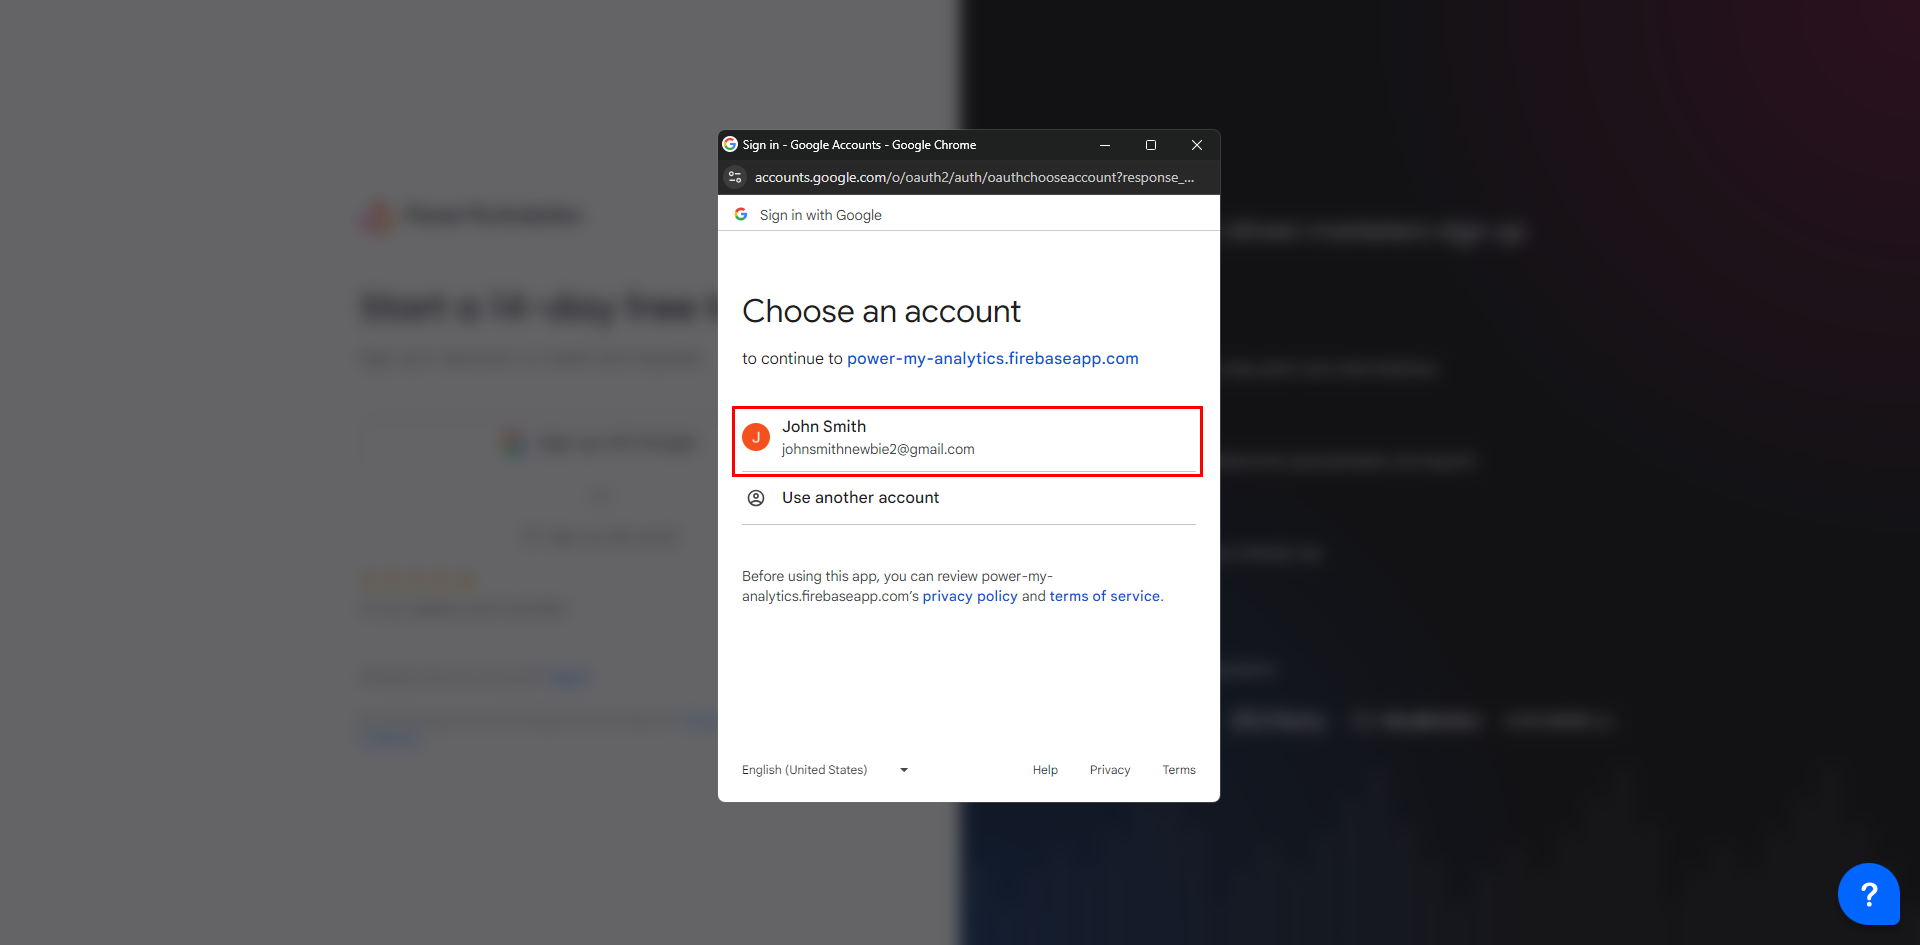Open the privacy policy link

click(x=969, y=596)
